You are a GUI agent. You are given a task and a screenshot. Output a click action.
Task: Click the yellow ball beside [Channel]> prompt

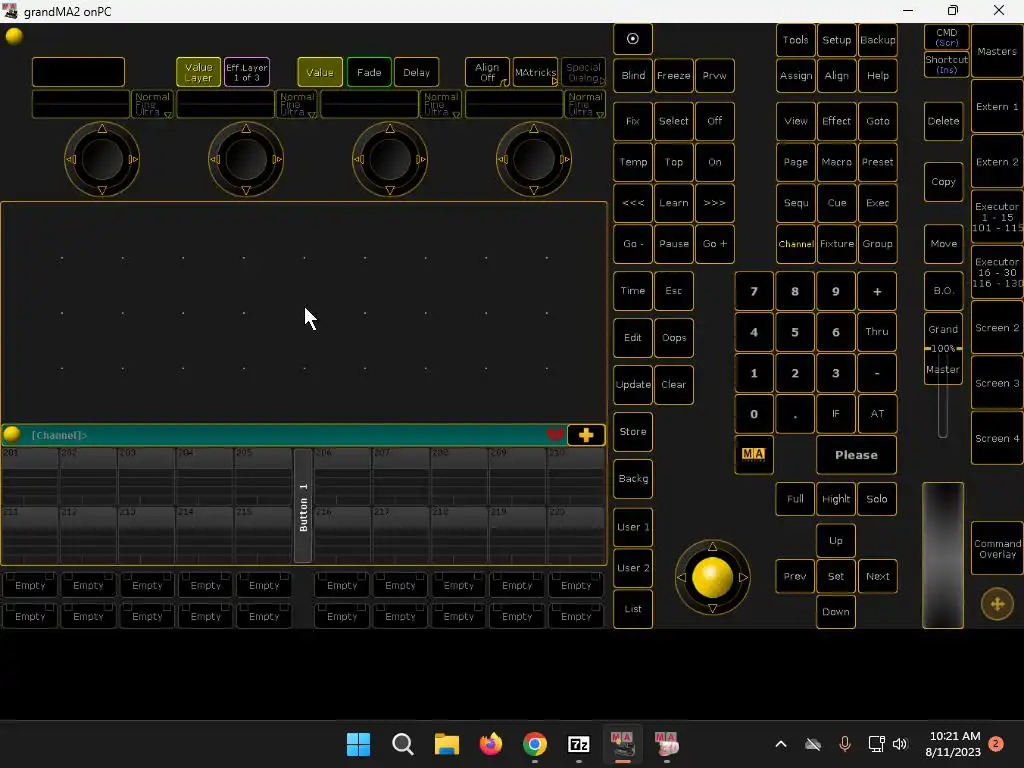pos(12,434)
